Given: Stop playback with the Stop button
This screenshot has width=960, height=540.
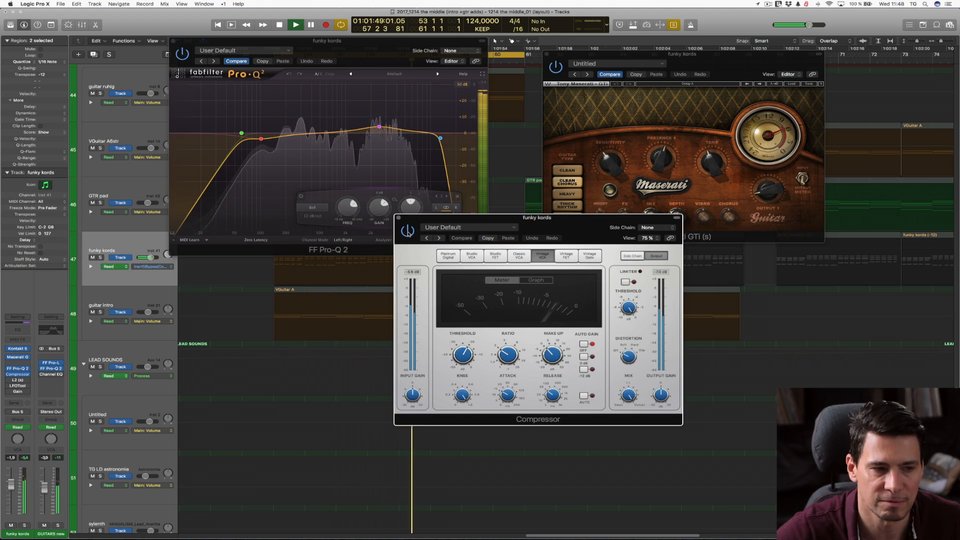Looking at the screenshot, I should [279, 25].
